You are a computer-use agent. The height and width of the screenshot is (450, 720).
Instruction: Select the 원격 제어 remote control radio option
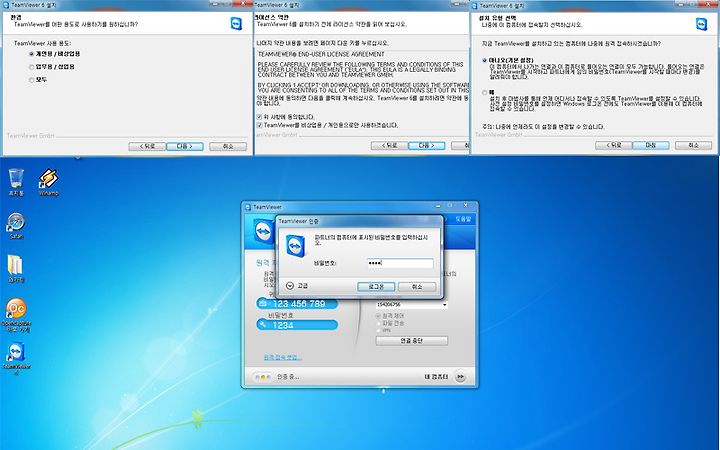click(x=378, y=316)
